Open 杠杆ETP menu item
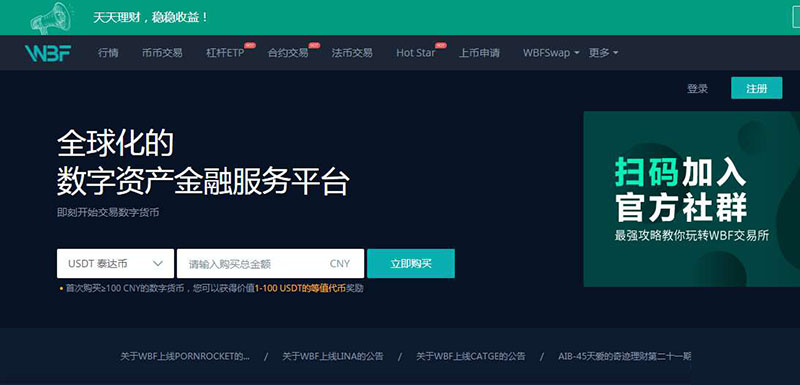The height and width of the screenshot is (385, 800). [x=225, y=53]
